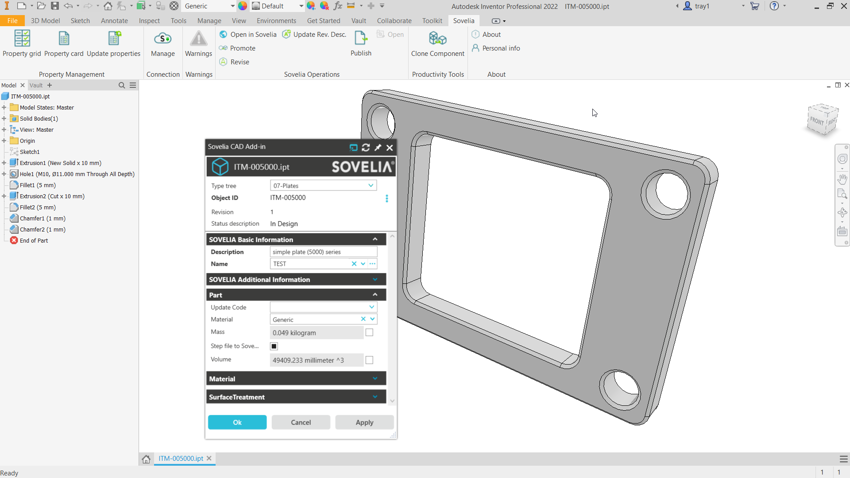This screenshot has height=478, width=850.
Task: Expand Extrusion1 node in model tree
Action: 4,163
